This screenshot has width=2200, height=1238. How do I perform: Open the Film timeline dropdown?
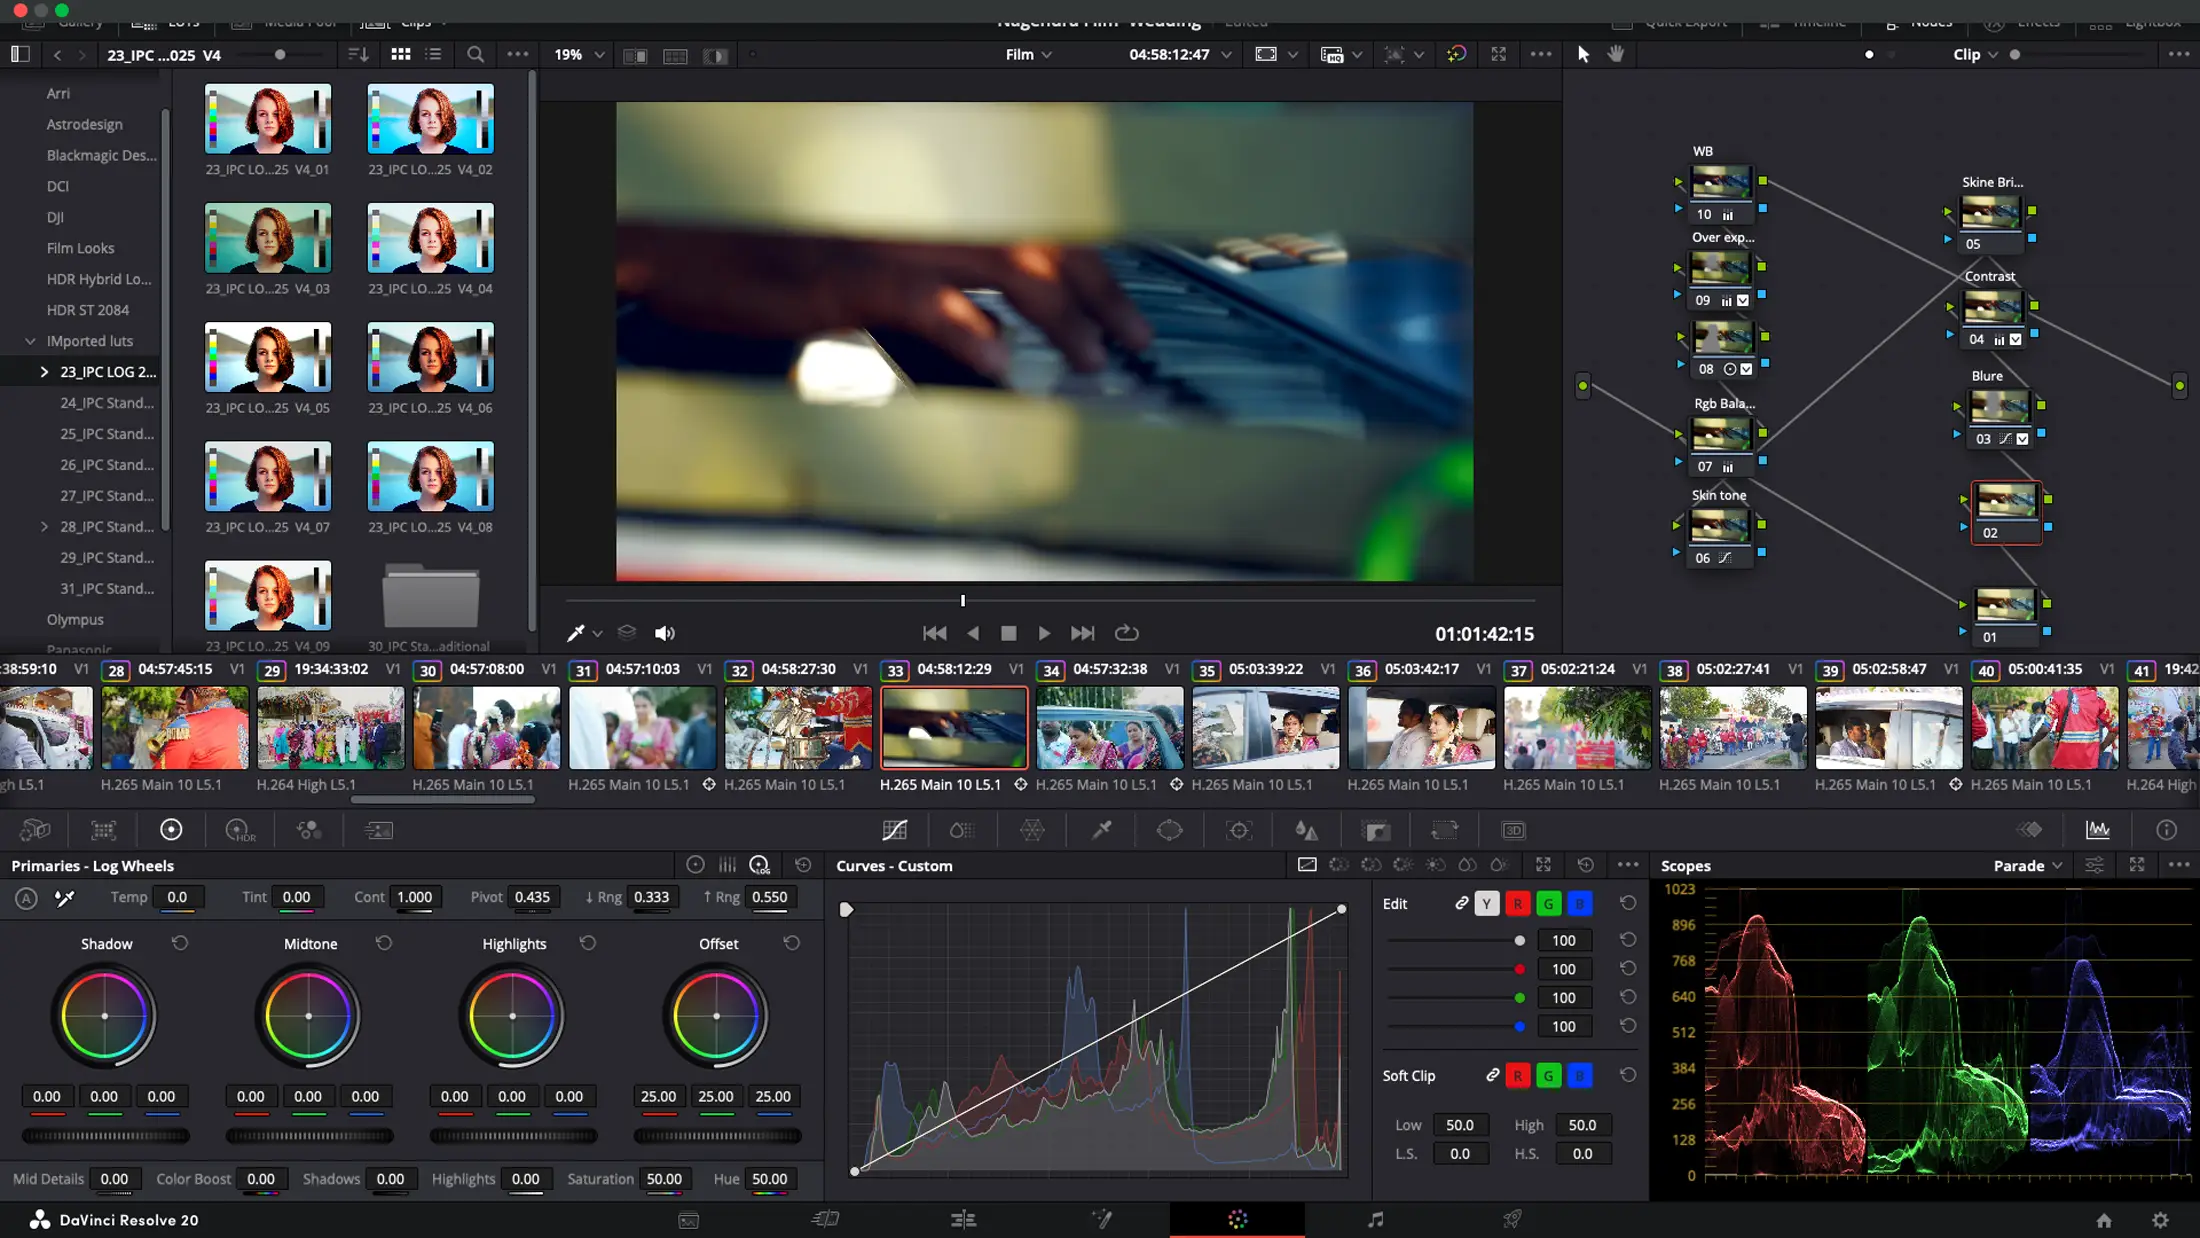1029,55
